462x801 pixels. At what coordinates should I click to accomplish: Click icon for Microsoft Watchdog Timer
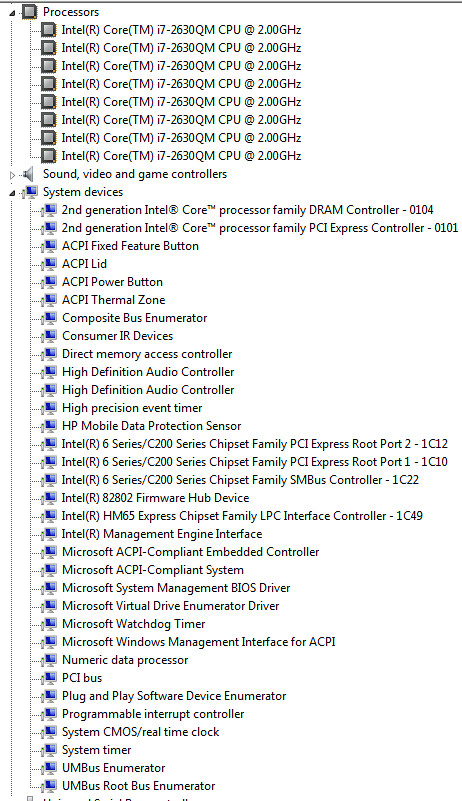pyautogui.click(x=49, y=624)
